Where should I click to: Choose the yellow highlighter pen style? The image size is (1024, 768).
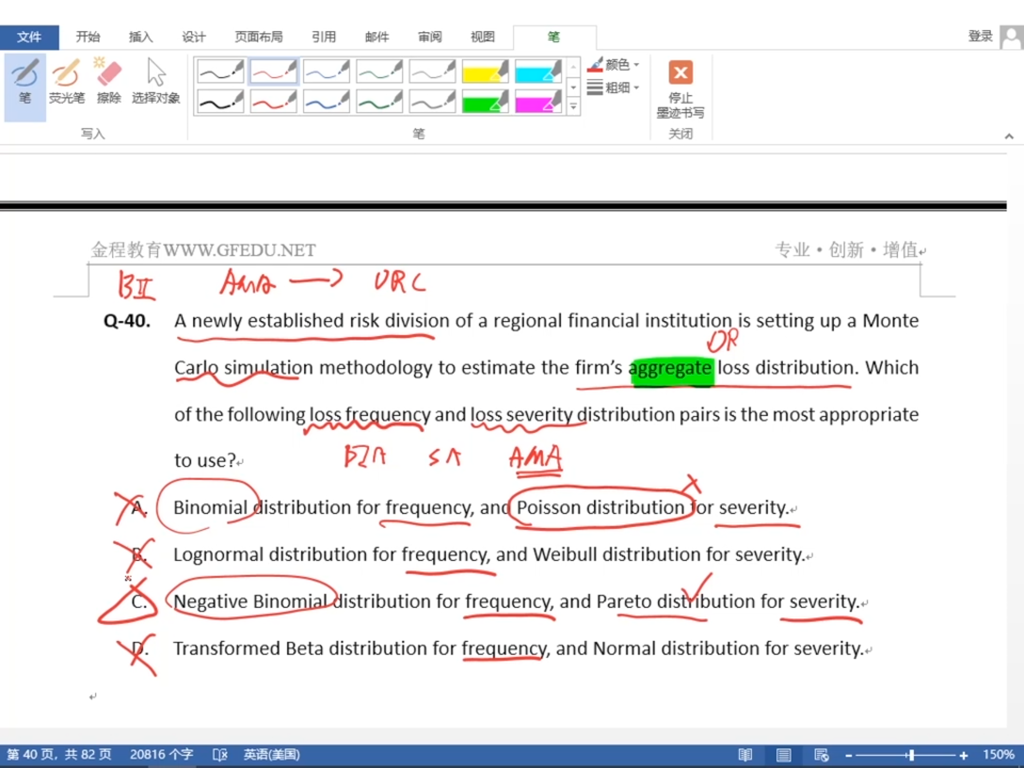tap(485, 71)
